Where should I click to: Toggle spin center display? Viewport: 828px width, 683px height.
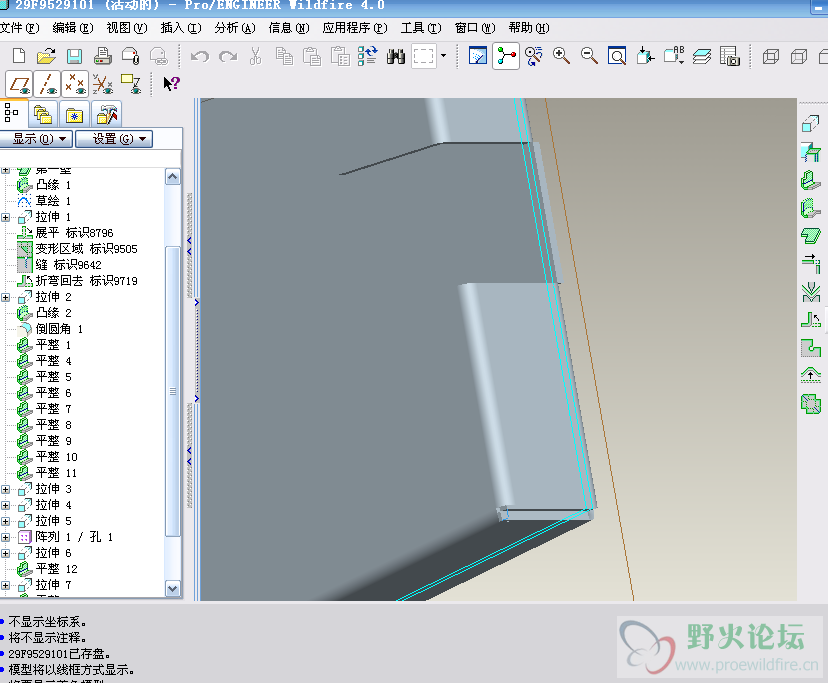pyautogui.click(x=506, y=56)
